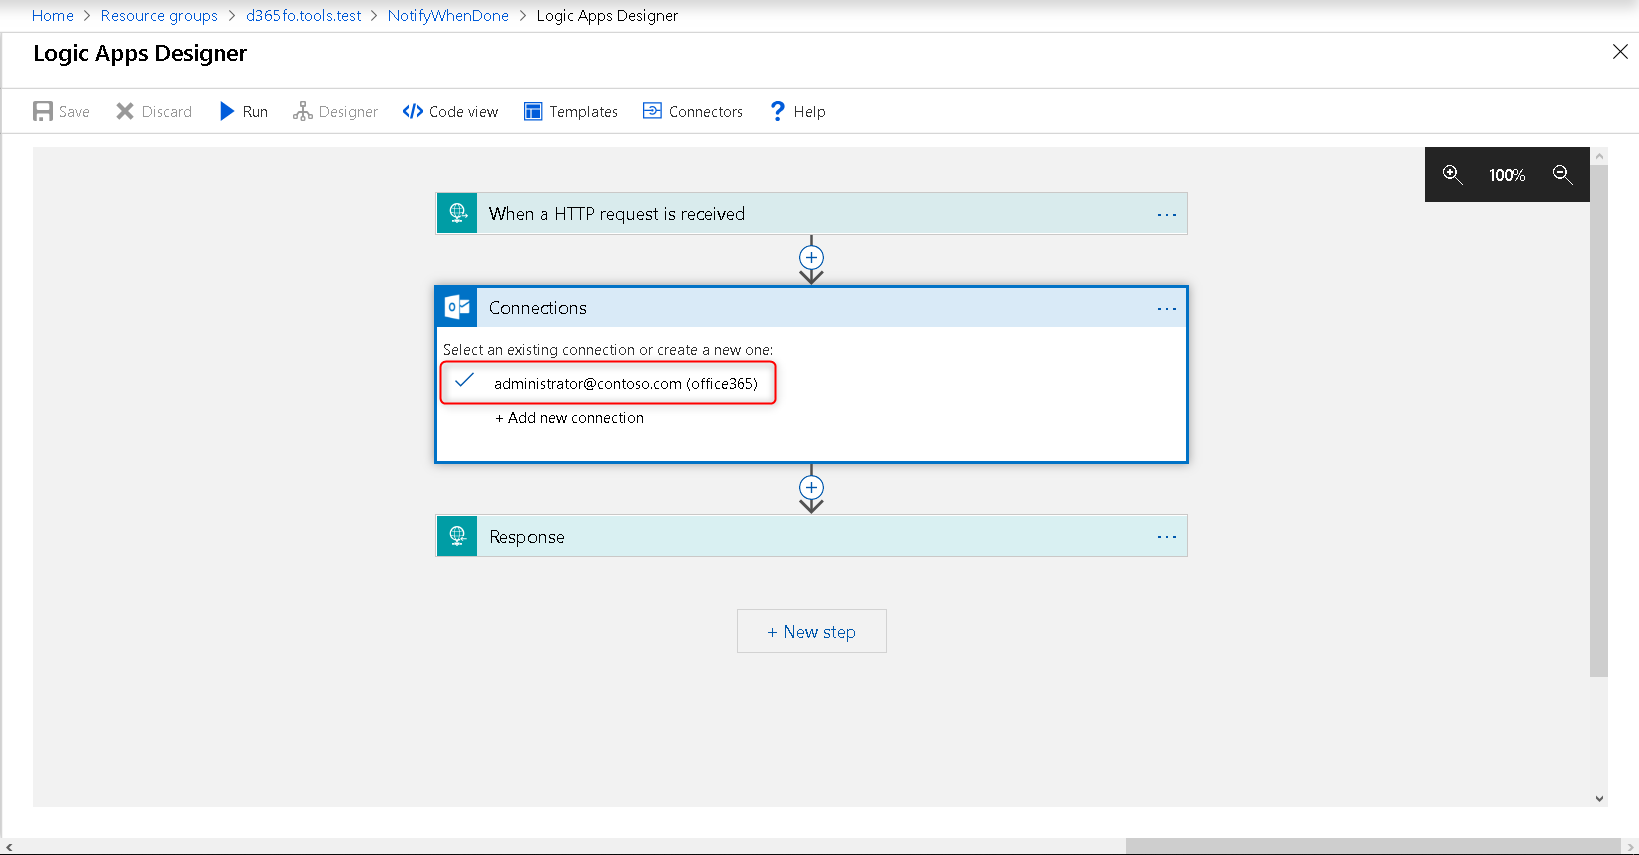The width and height of the screenshot is (1639, 855).
Task: Open the Response step ellipsis menu
Action: pyautogui.click(x=1166, y=537)
